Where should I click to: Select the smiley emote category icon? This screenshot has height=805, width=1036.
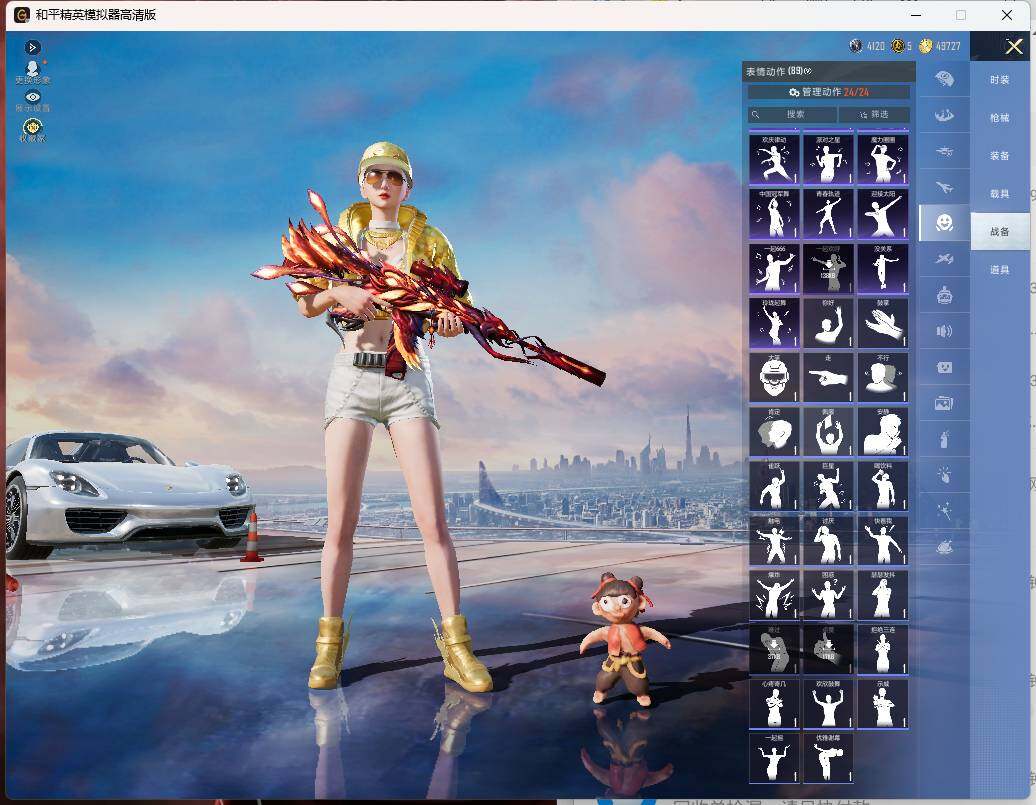point(944,223)
